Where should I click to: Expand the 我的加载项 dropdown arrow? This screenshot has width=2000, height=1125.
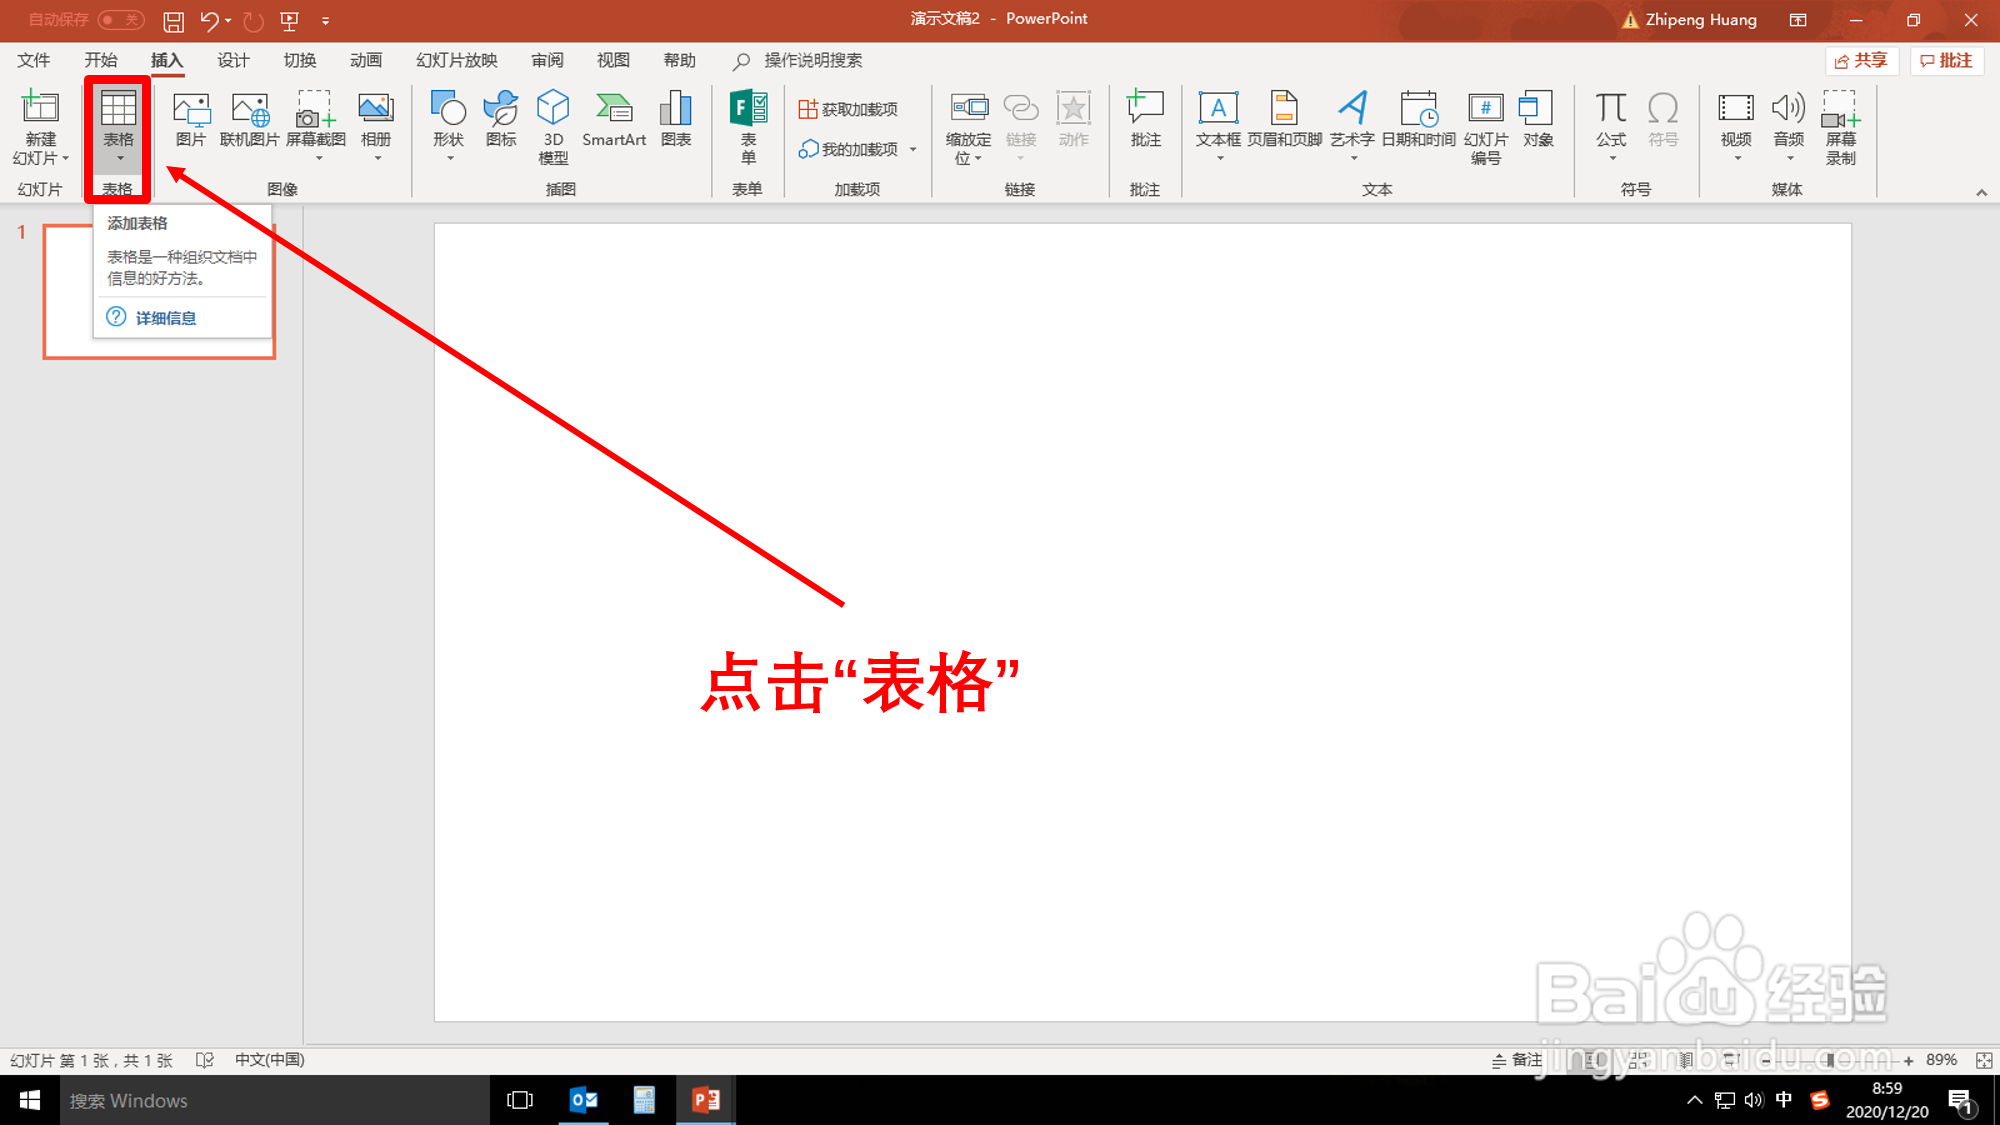pos(913,150)
